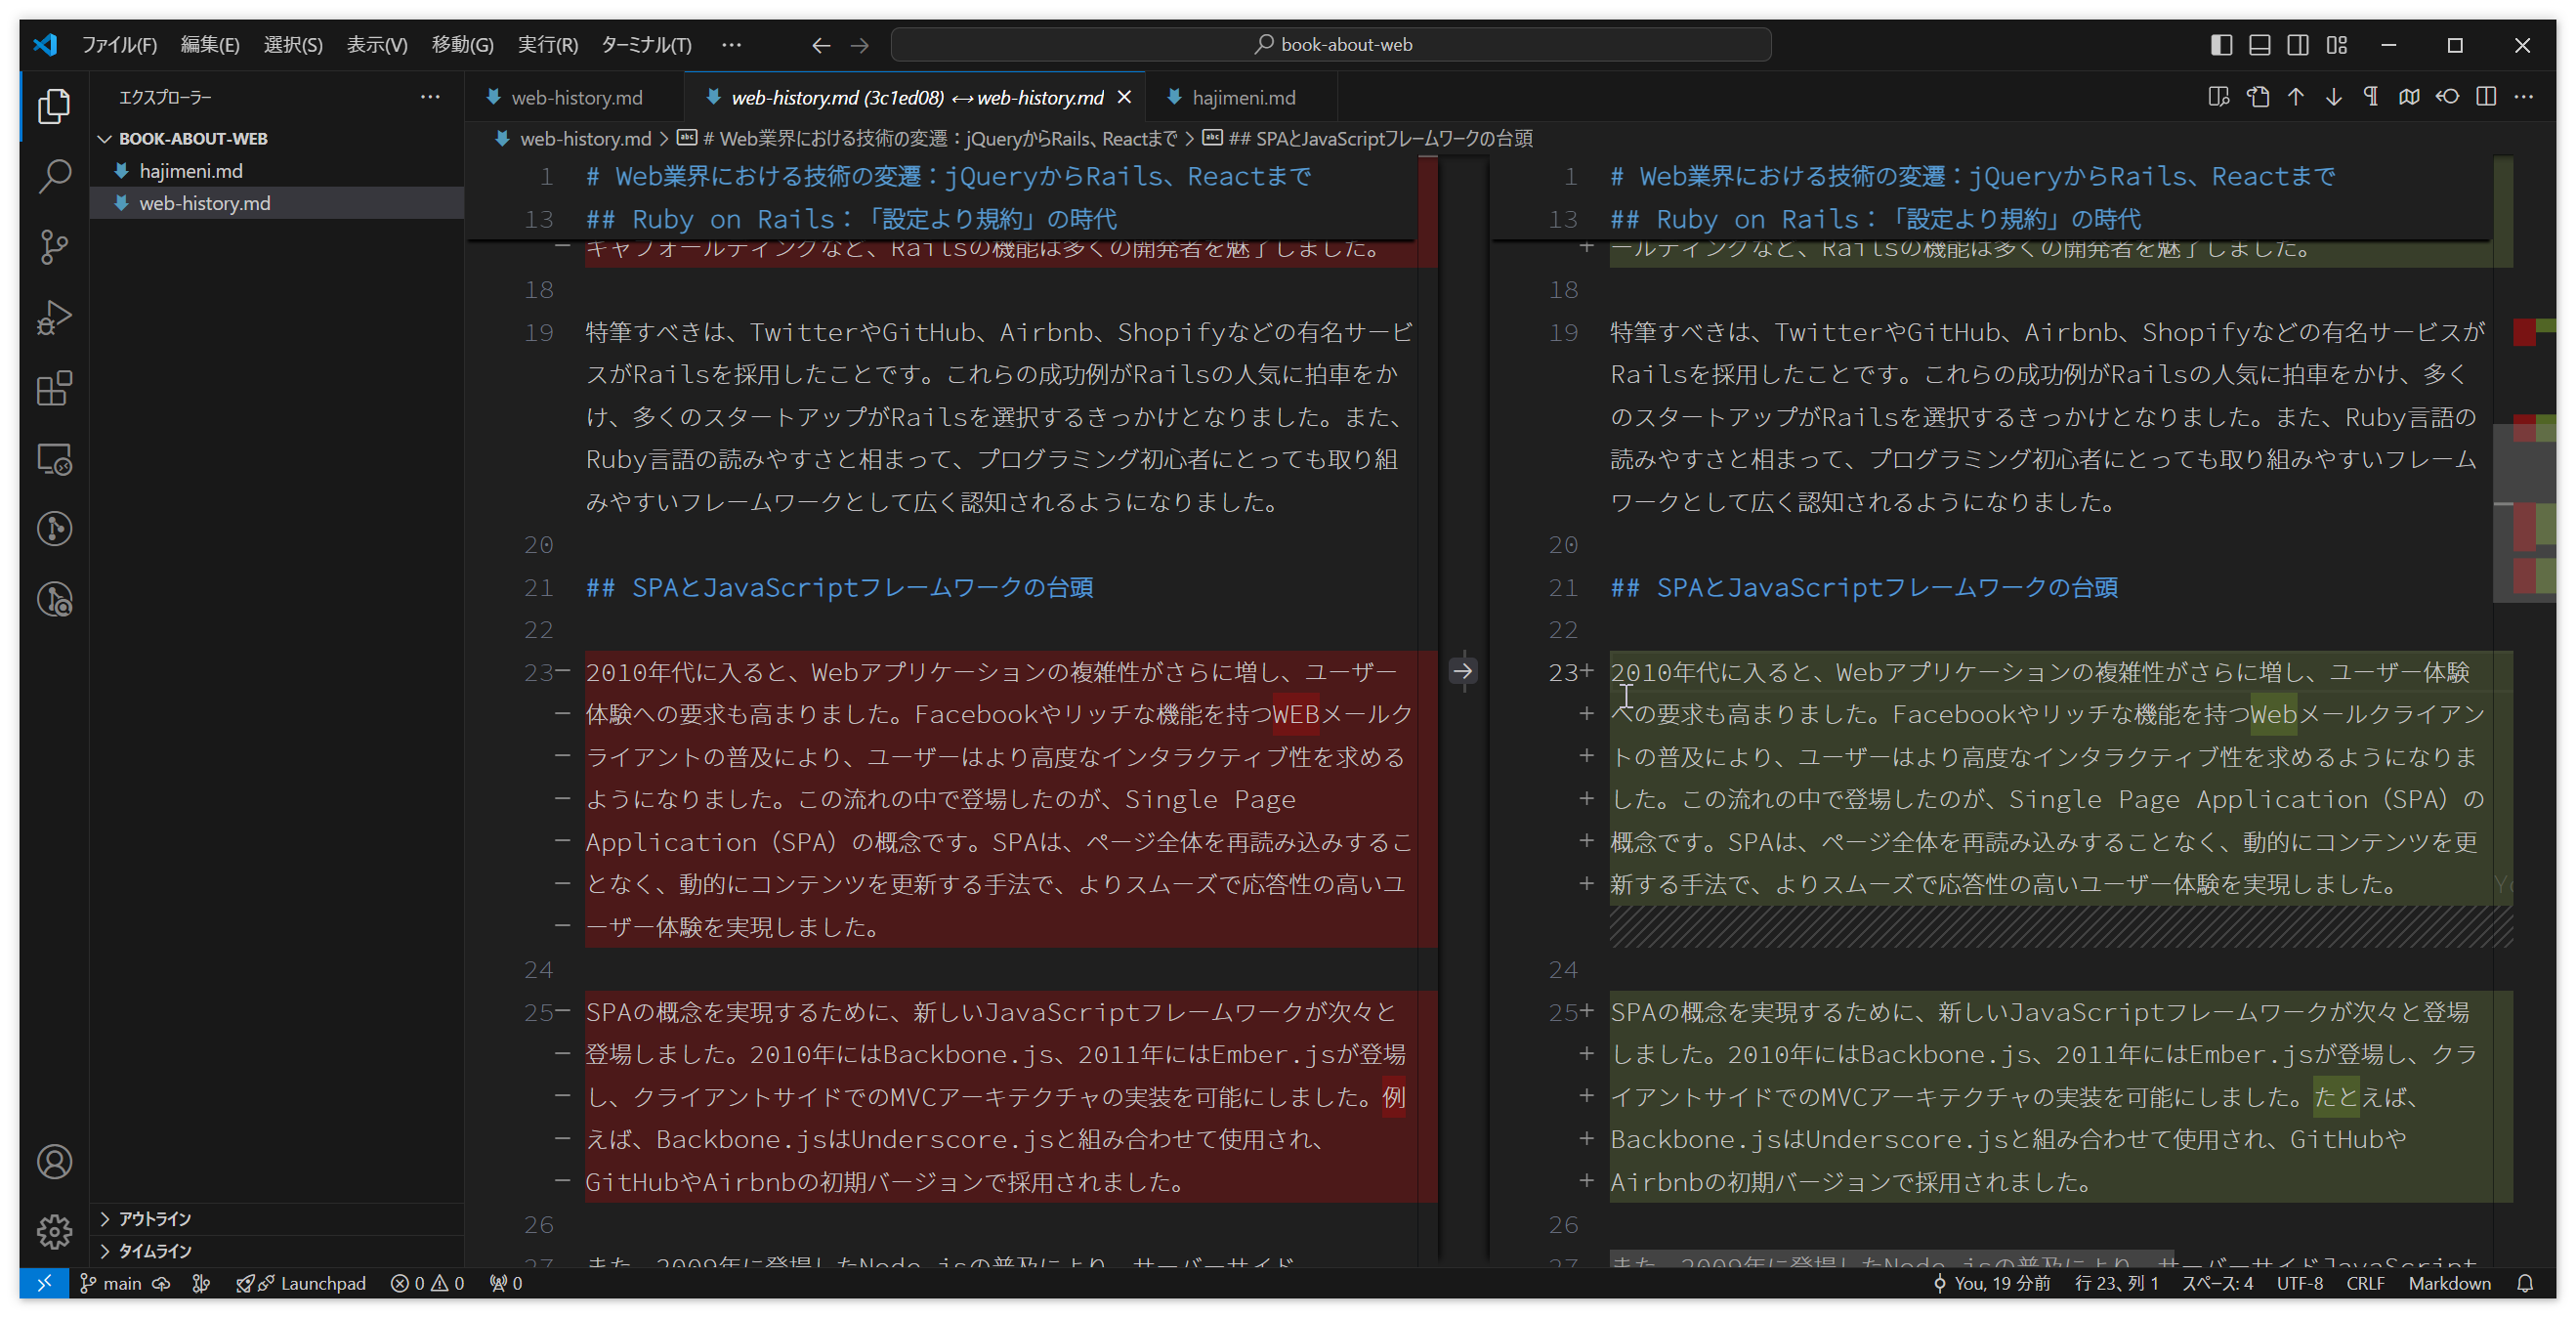2576x1318 pixels.
Task: Open the GitLens view in activity bar
Action: [x=54, y=529]
